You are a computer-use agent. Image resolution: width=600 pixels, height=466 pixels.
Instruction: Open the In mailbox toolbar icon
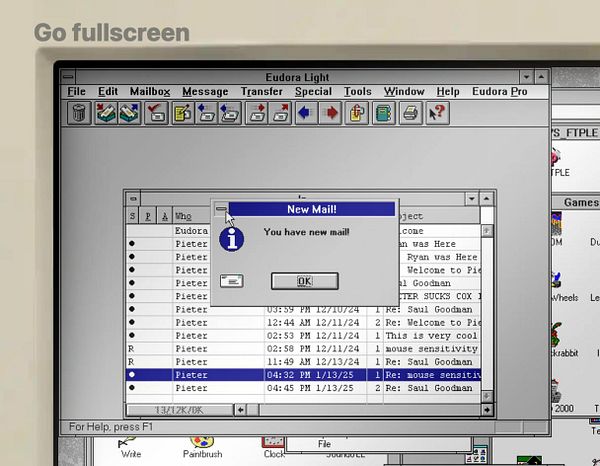(106, 113)
